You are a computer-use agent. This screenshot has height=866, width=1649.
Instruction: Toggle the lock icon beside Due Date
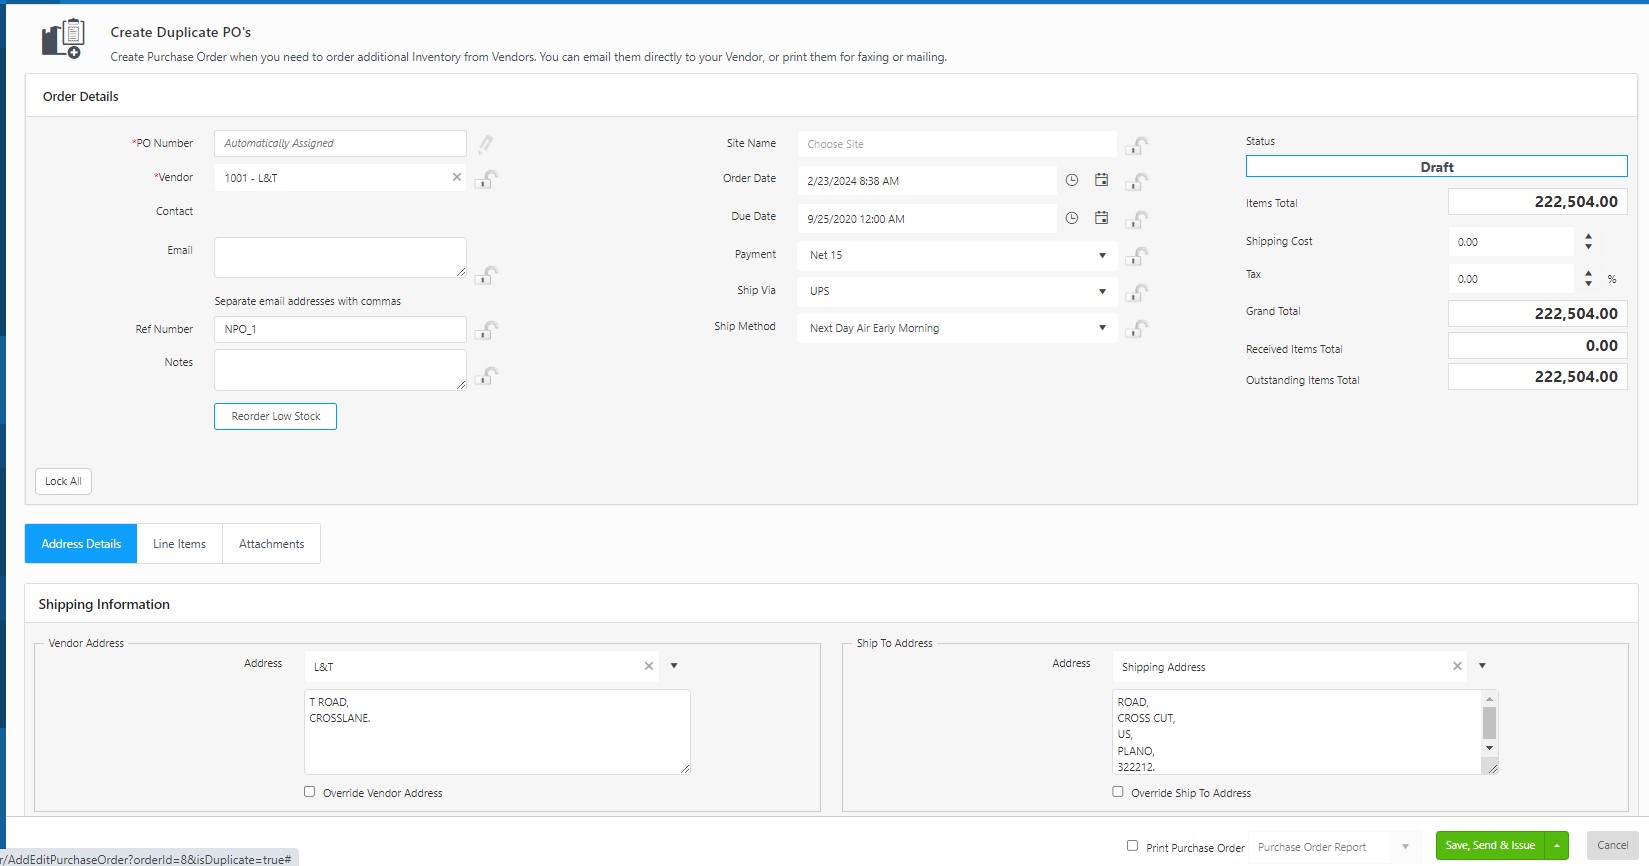point(1137,219)
